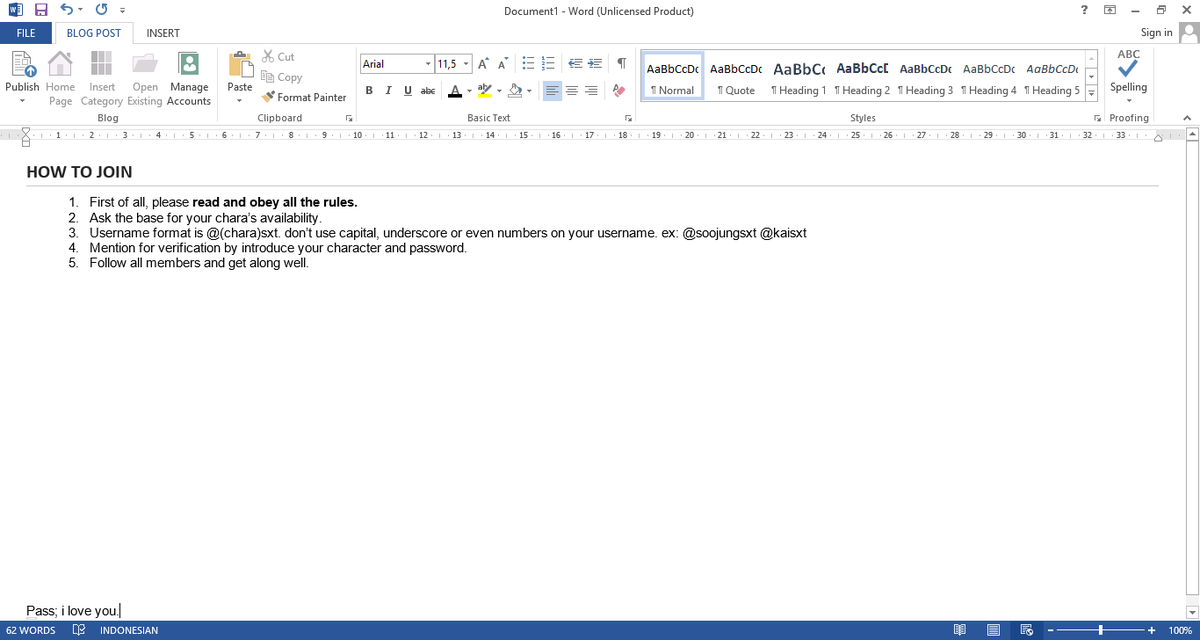Toggle underline formatting
Viewport: 1200px width, 640px height.
tap(407, 90)
